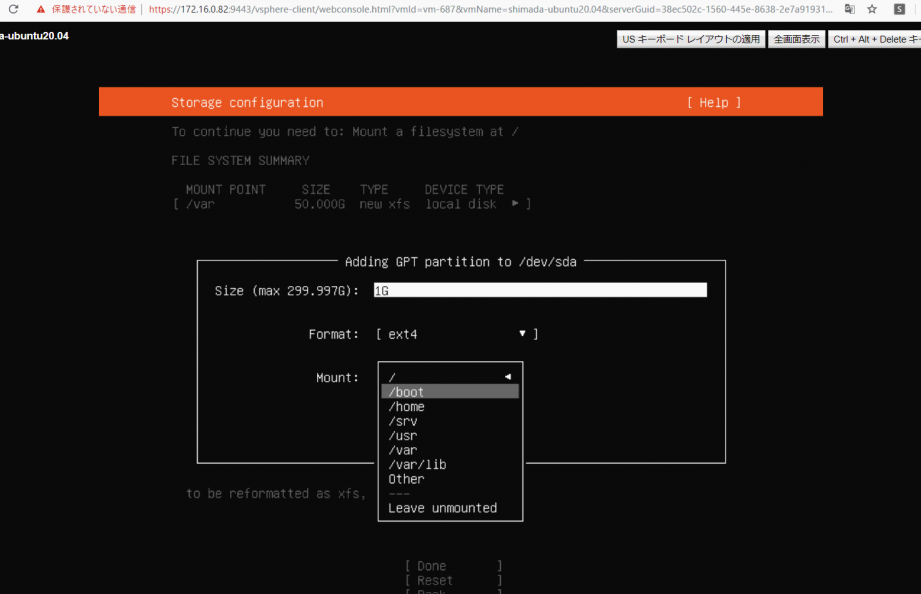Screen dimensions: 921x594
Task: Apply US keyboard layout button
Action: click(691, 39)
